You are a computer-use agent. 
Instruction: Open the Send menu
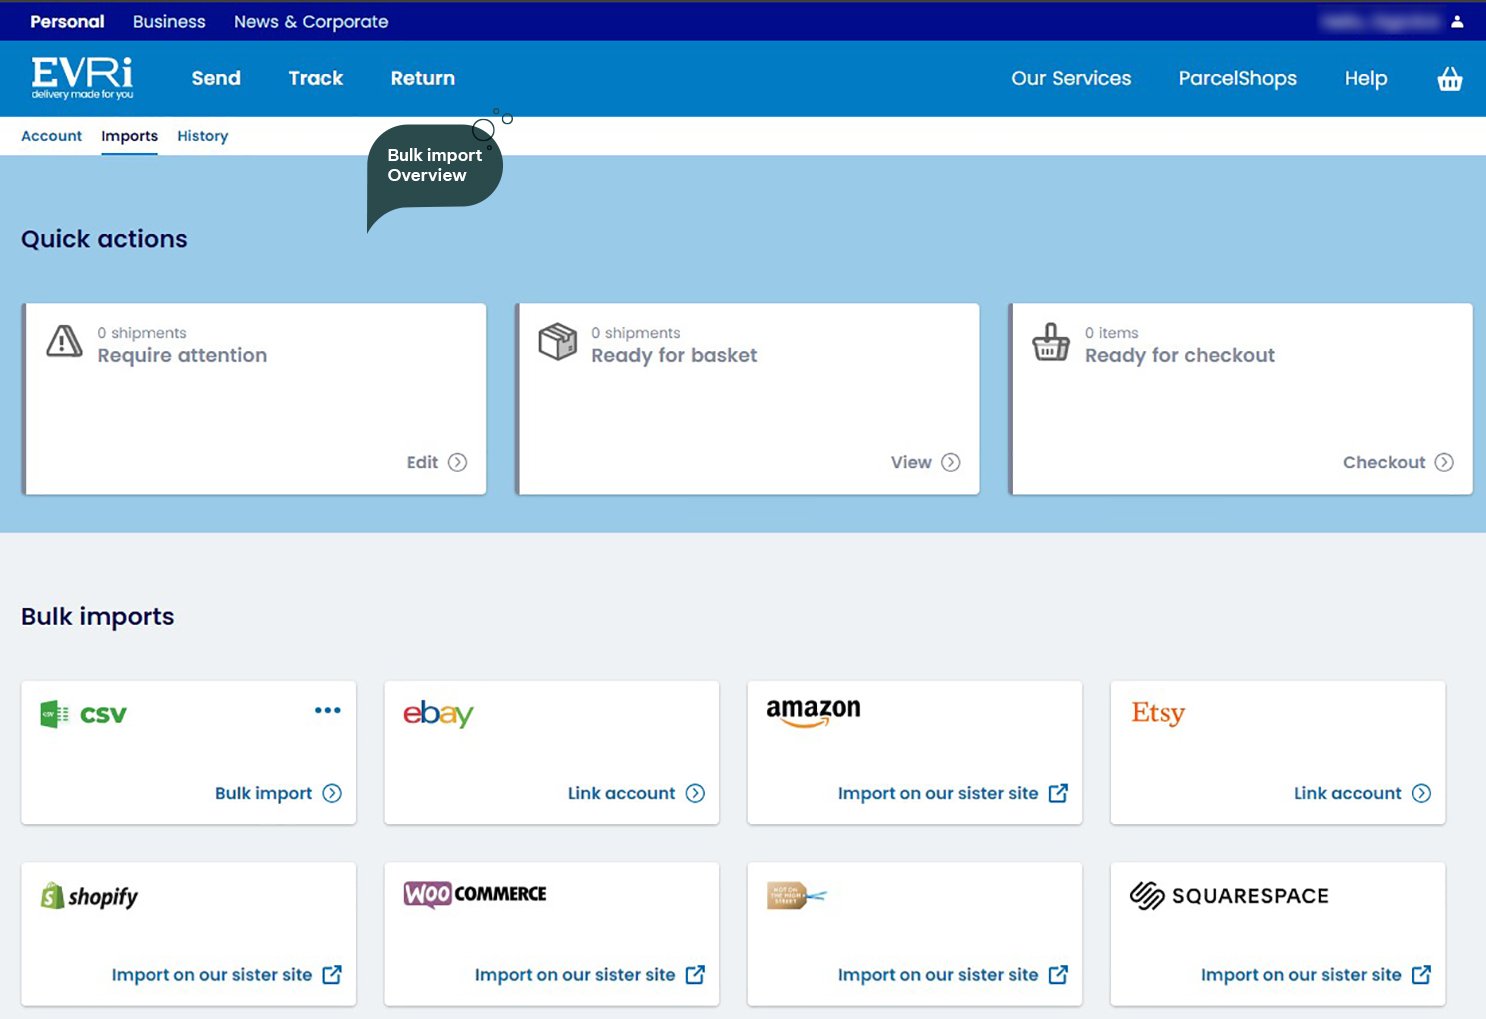pyautogui.click(x=216, y=78)
